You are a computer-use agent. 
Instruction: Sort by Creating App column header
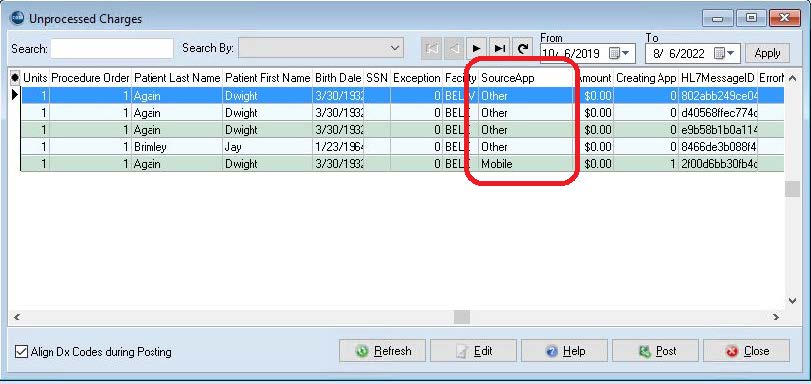click(x=645, y=78)
